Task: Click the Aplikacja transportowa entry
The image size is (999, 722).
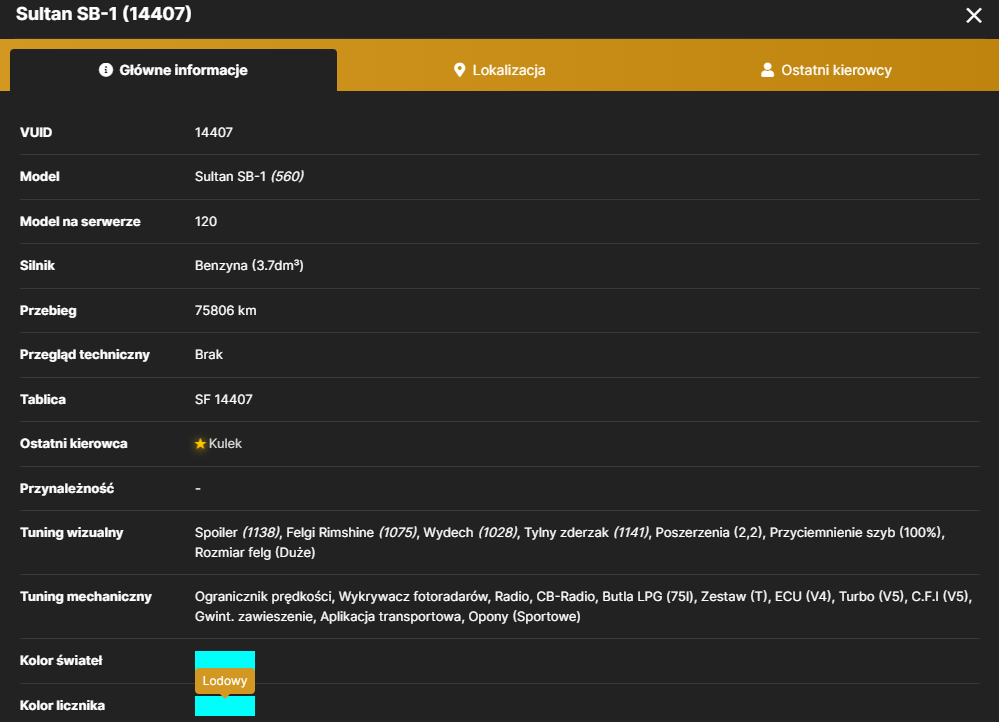Action: [x=391, y=617]
